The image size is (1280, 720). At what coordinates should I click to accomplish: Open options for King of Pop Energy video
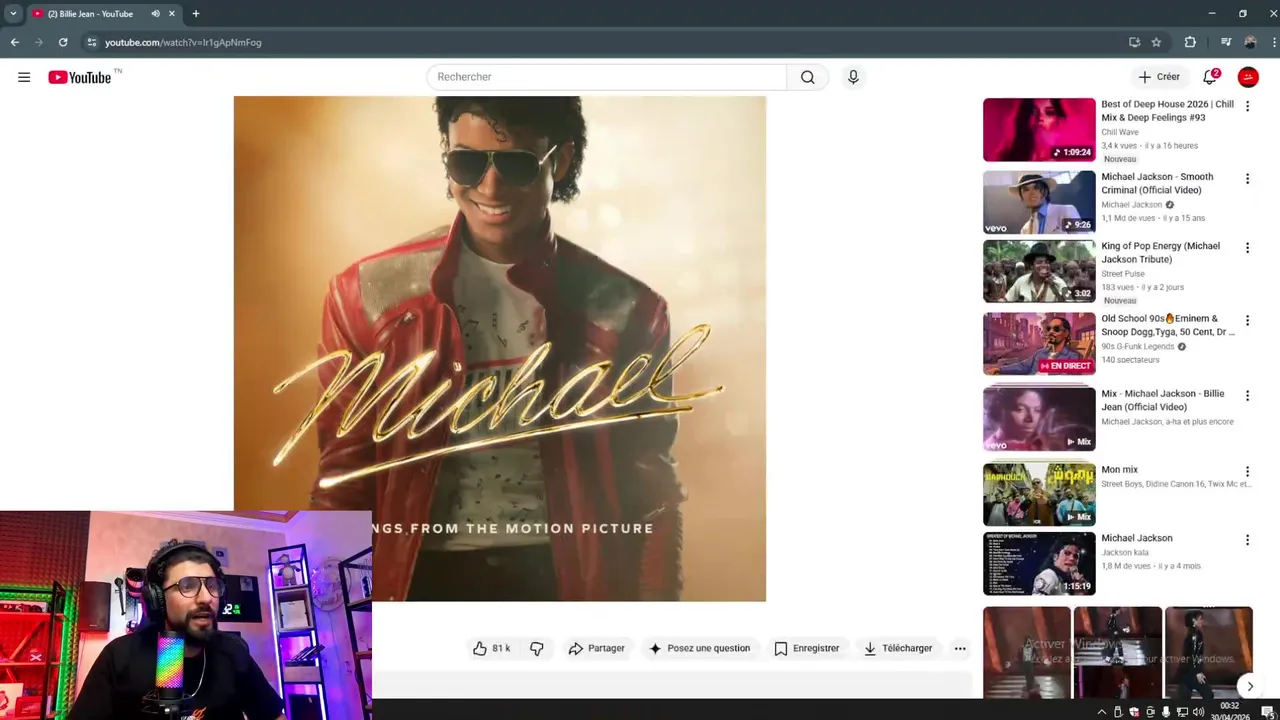pyautogui.click(x=1247, y=248)
